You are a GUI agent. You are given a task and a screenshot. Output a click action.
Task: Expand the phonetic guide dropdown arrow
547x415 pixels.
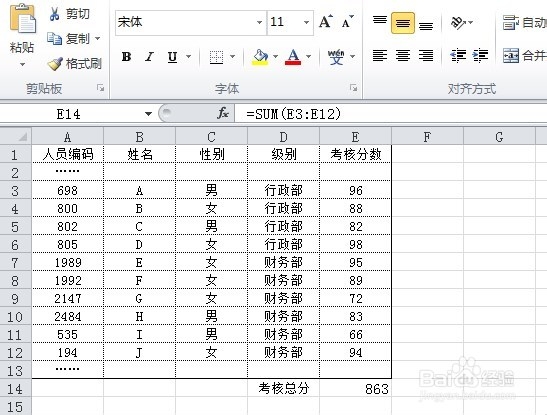352,56
